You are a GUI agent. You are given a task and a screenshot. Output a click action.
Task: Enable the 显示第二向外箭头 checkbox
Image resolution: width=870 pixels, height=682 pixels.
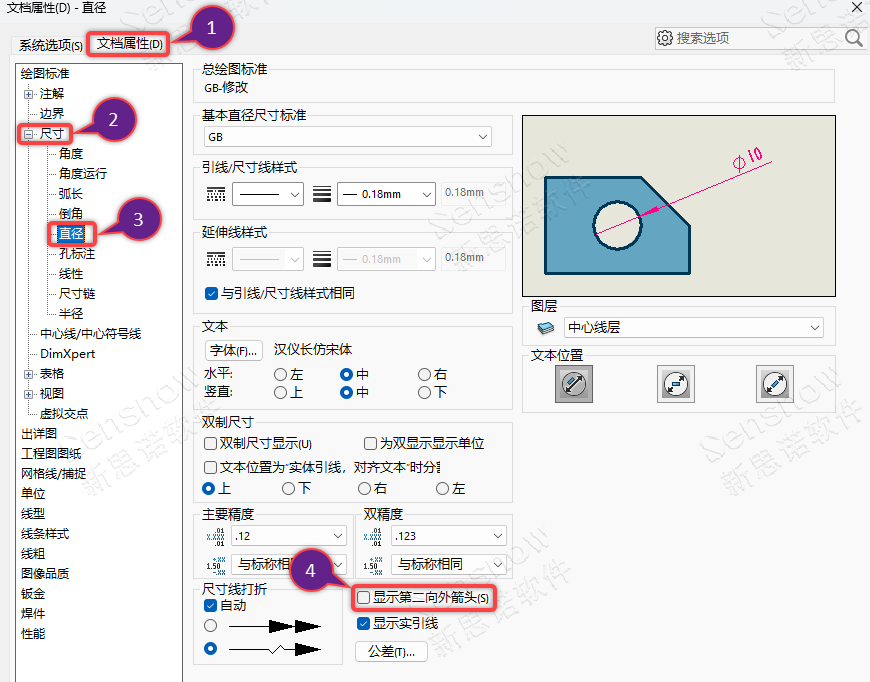click(x=364, y=598)
